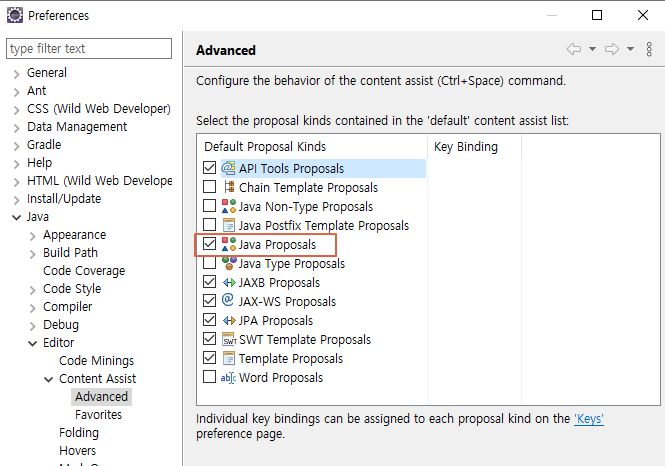665x466 pixels.
Task: Open the 'Keys' preference page link
Action: click(588, 419)
